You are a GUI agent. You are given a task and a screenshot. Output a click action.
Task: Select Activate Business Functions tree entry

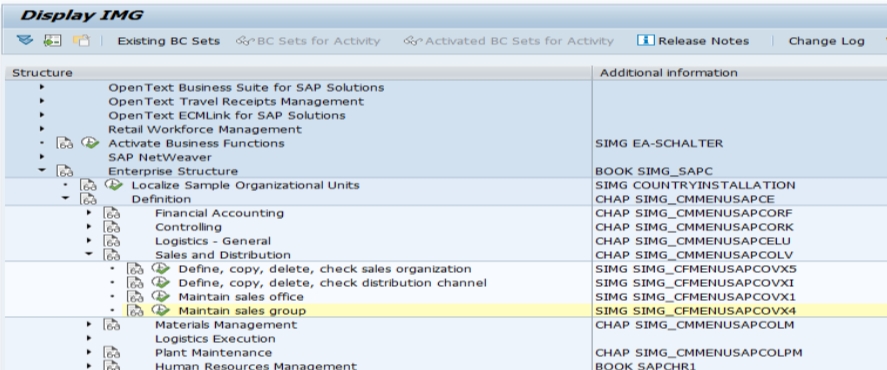[x=196, y=143]
